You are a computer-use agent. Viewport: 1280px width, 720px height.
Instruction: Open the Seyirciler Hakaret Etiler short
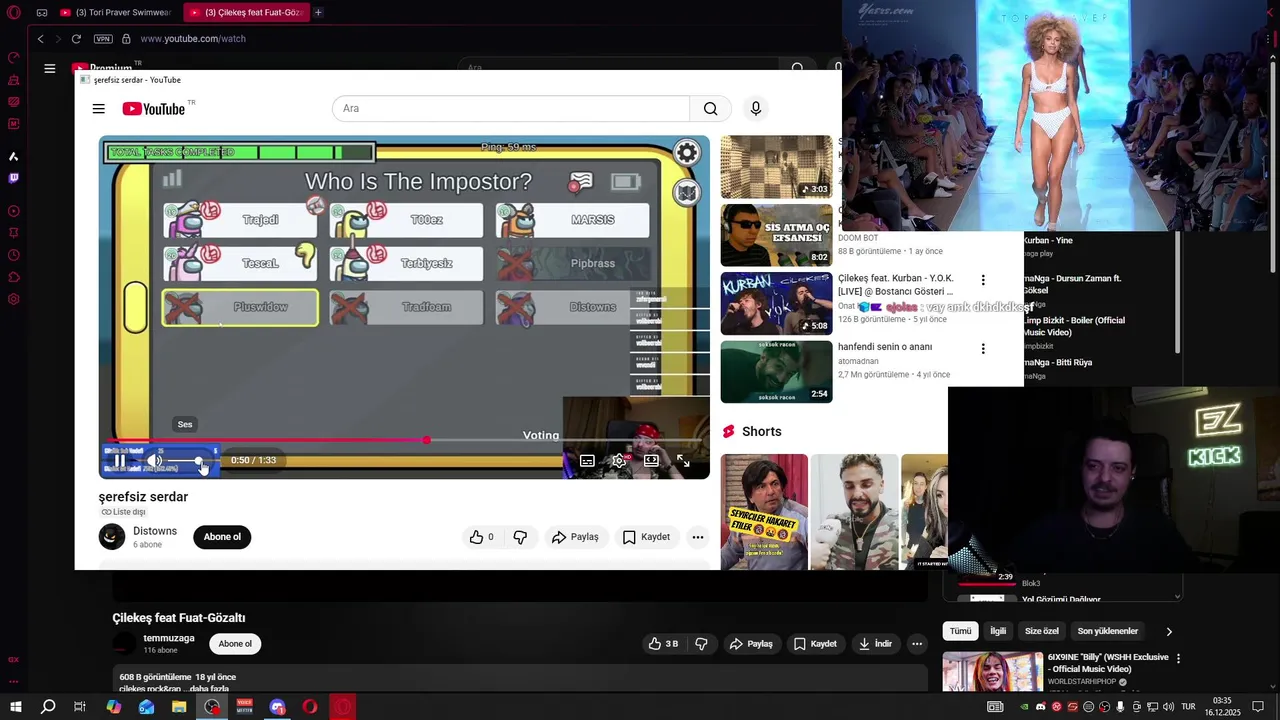(x=764, y=512)
